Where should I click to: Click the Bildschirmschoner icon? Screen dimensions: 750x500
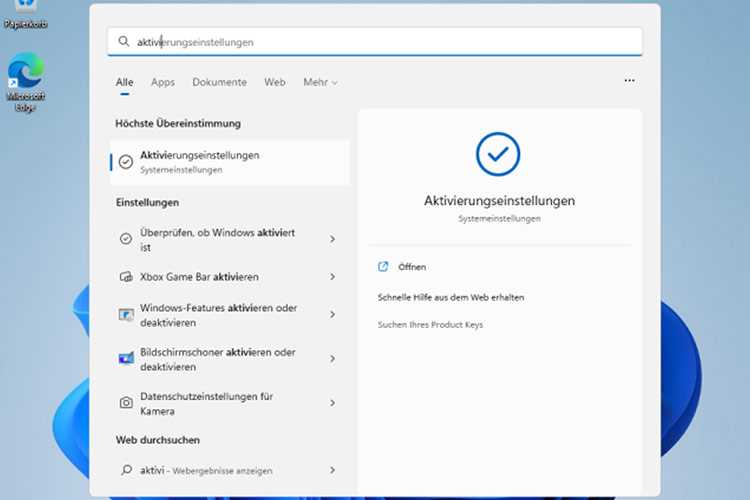(126, 358)
